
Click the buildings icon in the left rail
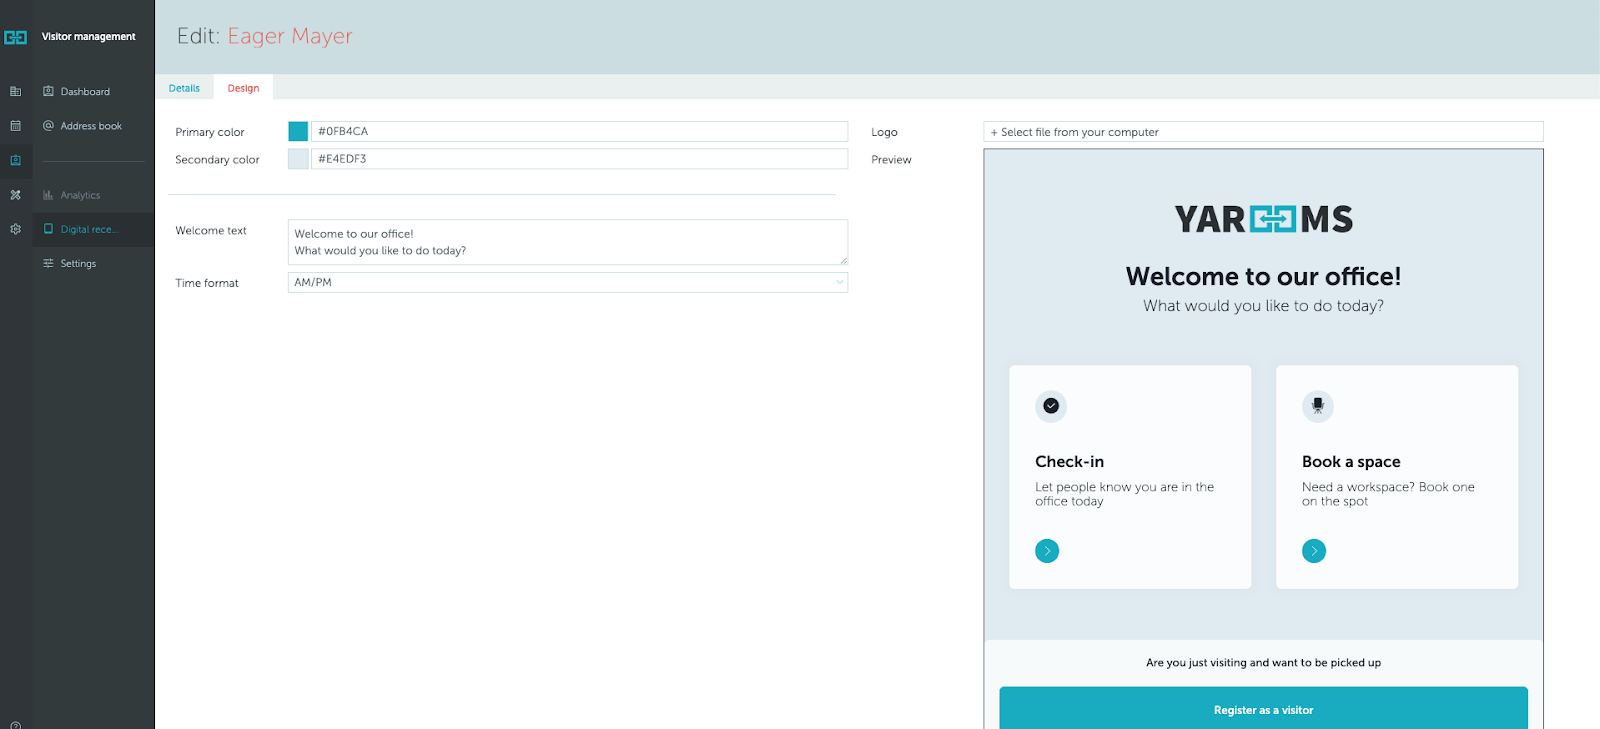(15, 92)
